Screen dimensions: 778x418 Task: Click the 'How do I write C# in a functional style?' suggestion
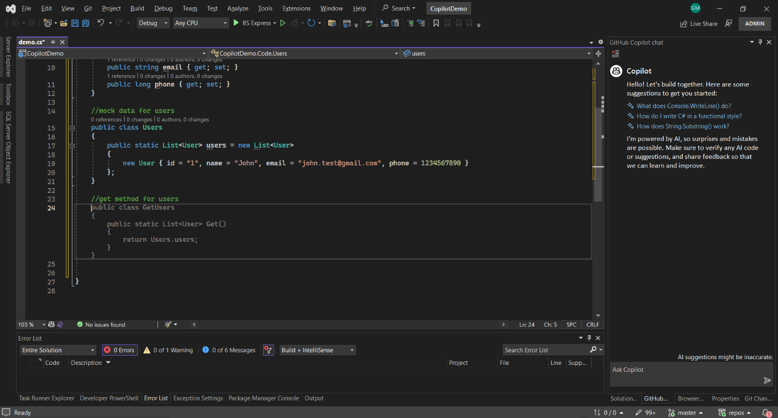pos(689,116)
